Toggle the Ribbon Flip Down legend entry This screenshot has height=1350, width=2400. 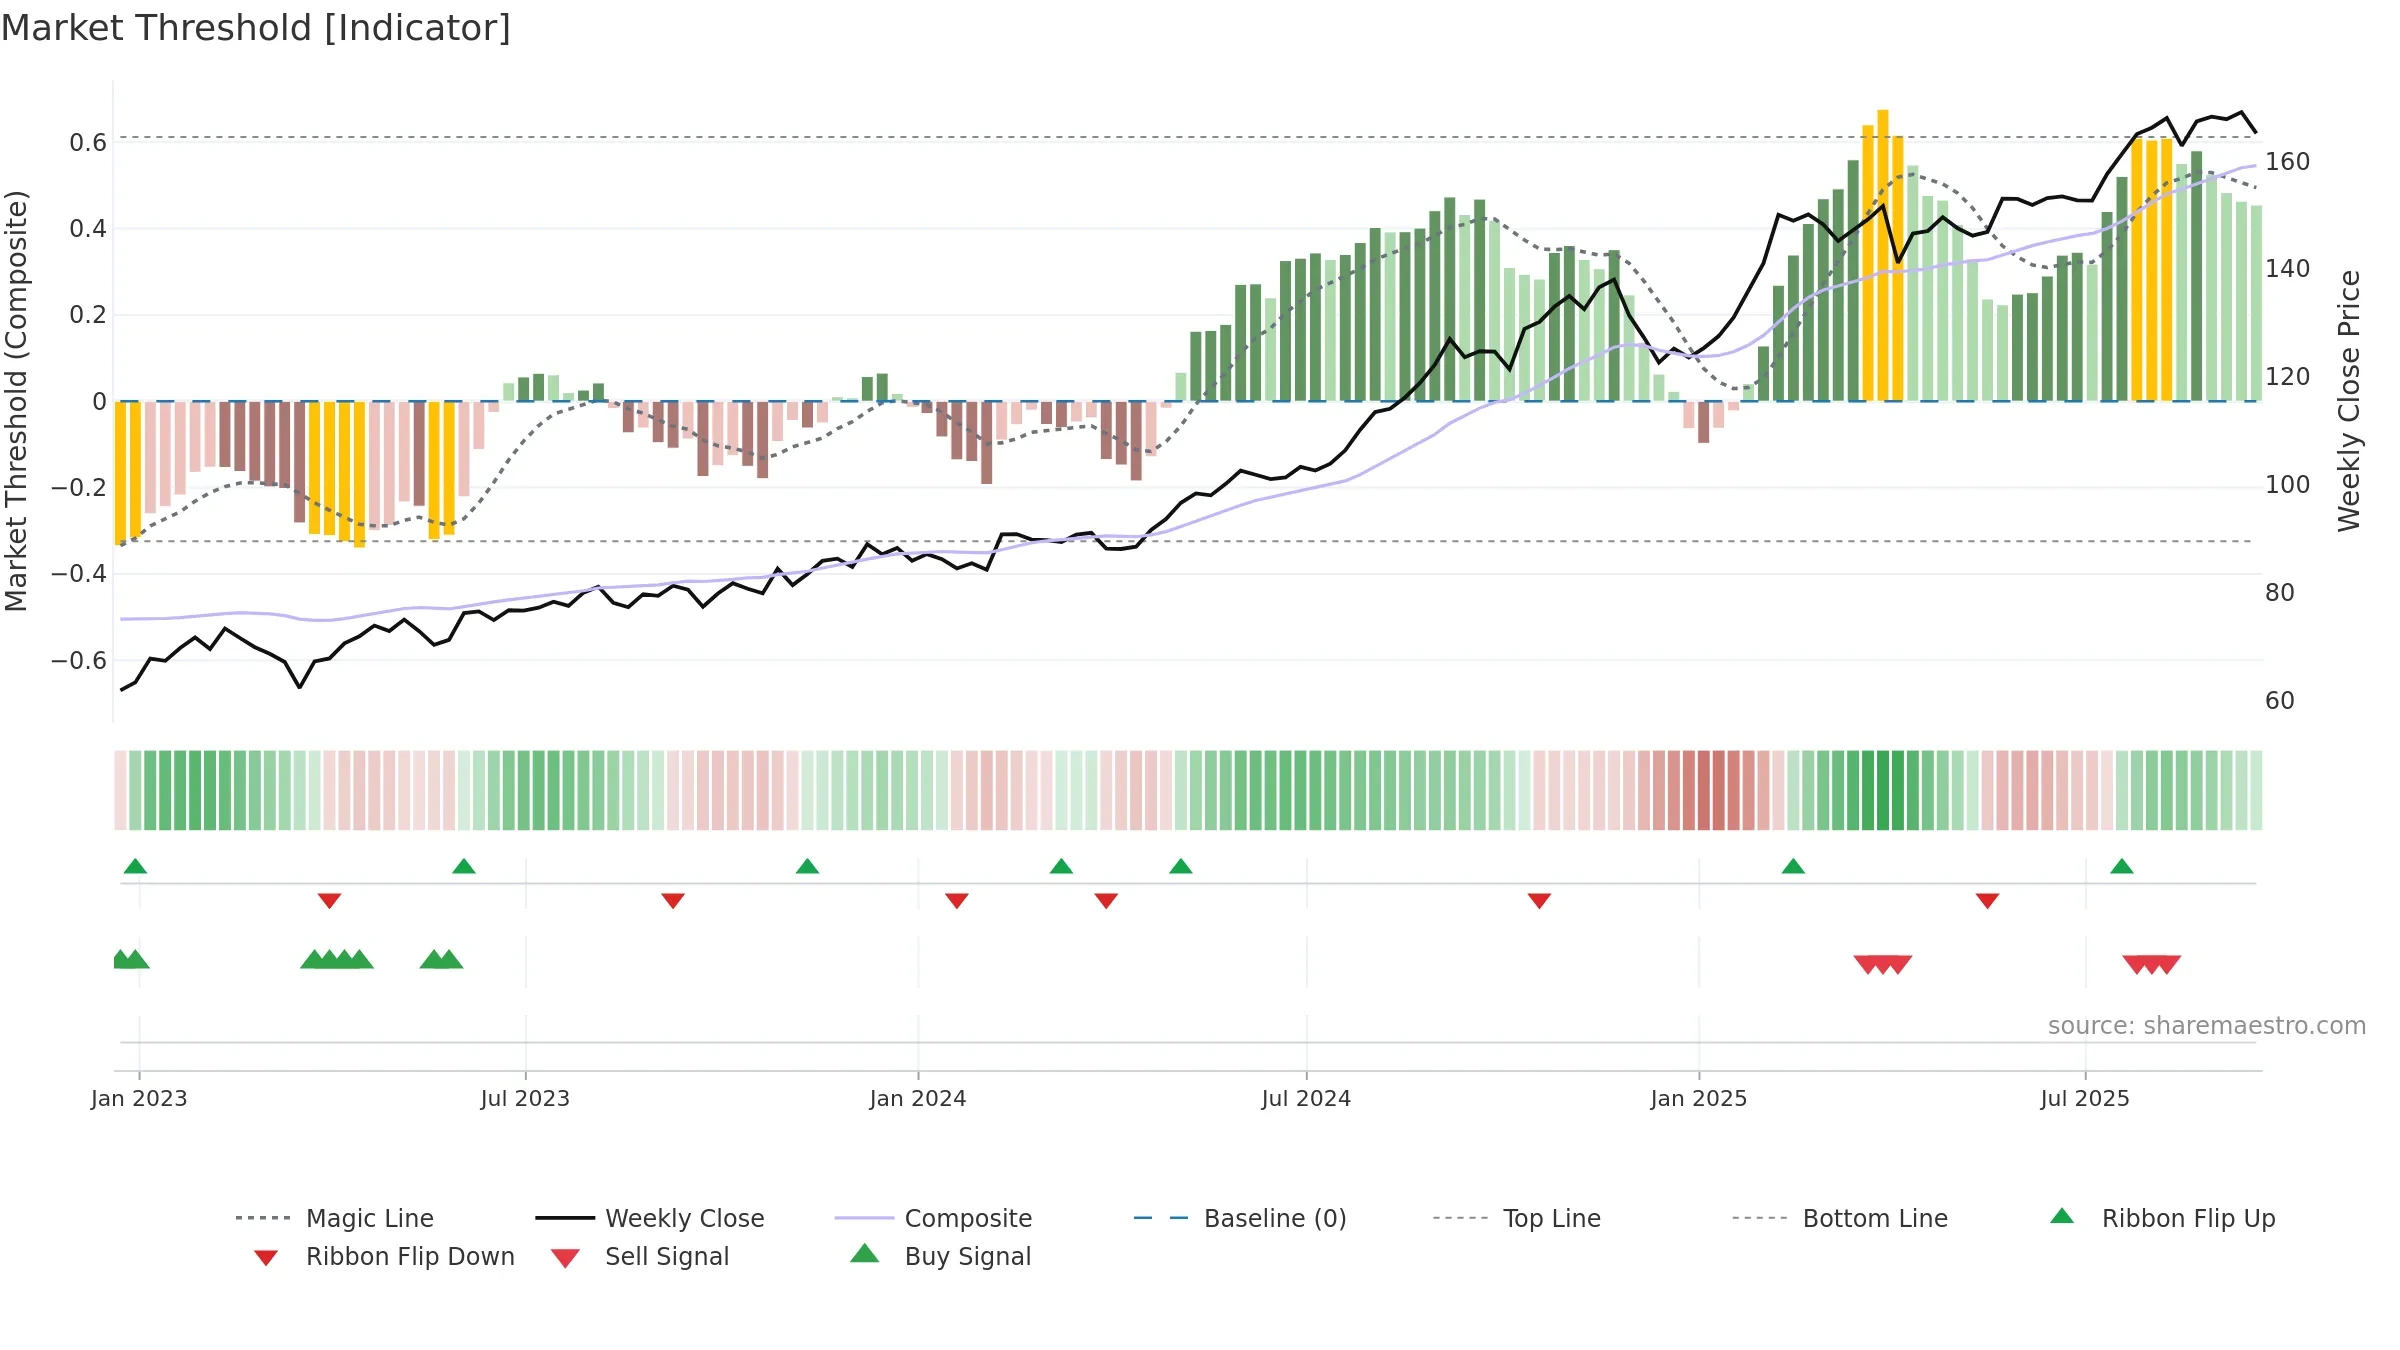tap(384, 1256)
